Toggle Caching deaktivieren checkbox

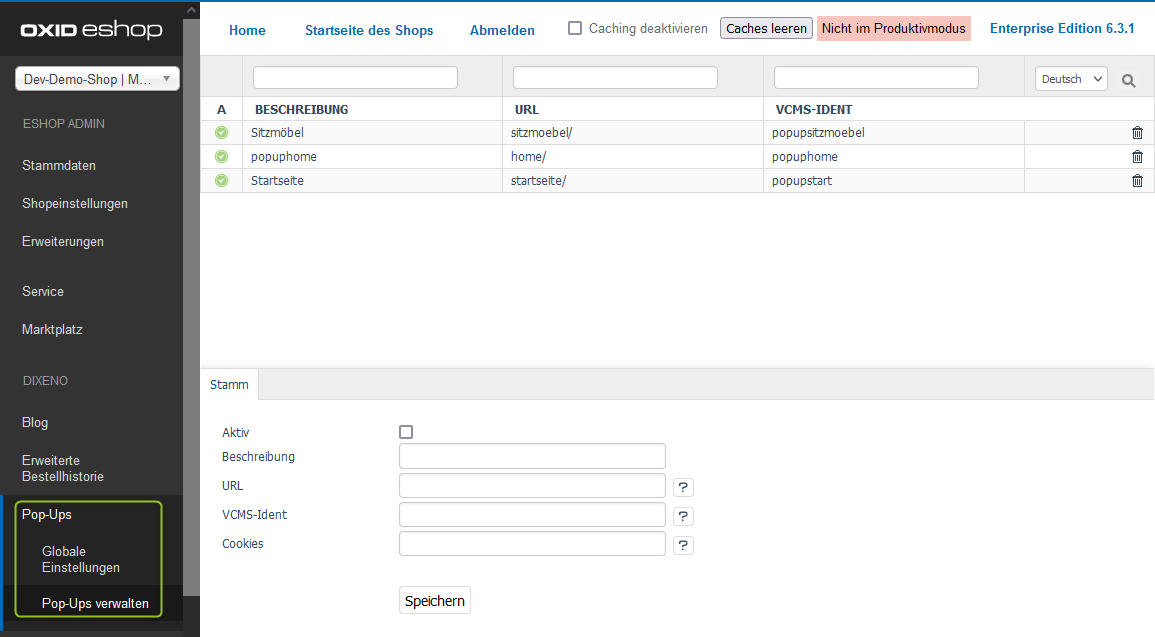tap(575, 28)
